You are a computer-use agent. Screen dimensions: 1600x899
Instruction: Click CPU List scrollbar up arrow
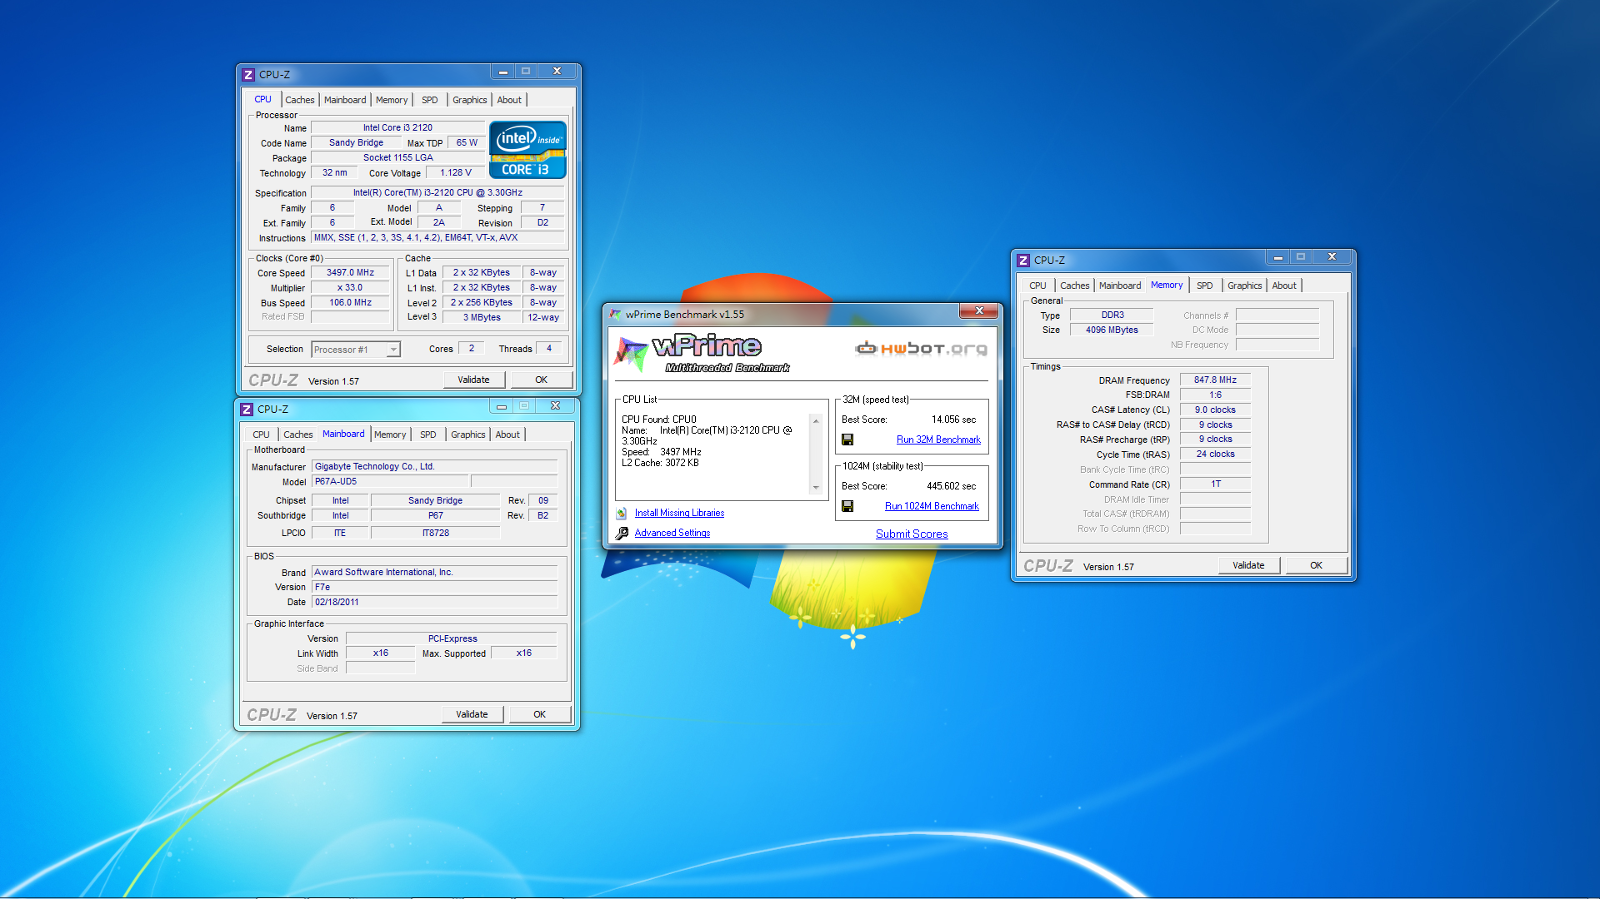(x=816, y=421)
